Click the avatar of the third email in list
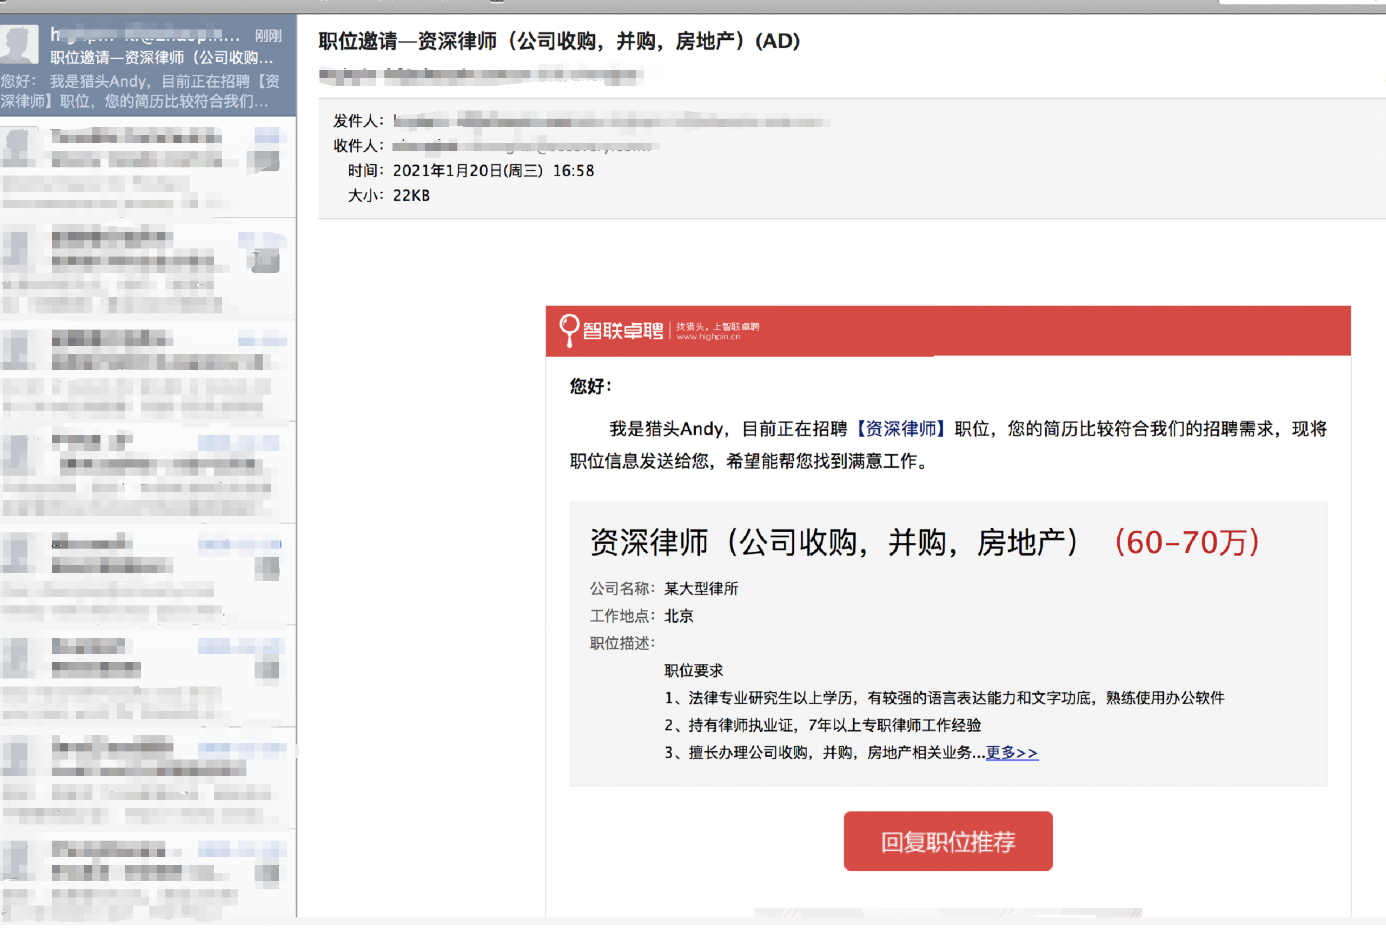Viewport: 1386px width, 938px height. tap(20, 249)
